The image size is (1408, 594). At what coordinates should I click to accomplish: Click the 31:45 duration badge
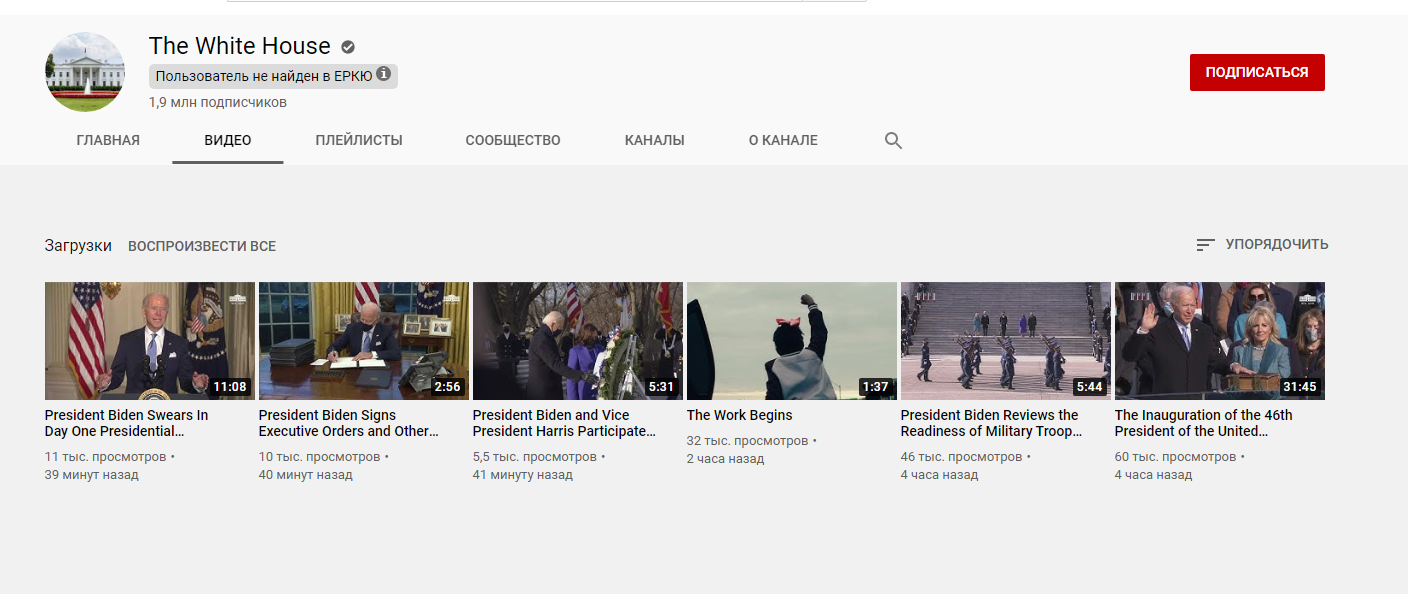point(1300,387)
